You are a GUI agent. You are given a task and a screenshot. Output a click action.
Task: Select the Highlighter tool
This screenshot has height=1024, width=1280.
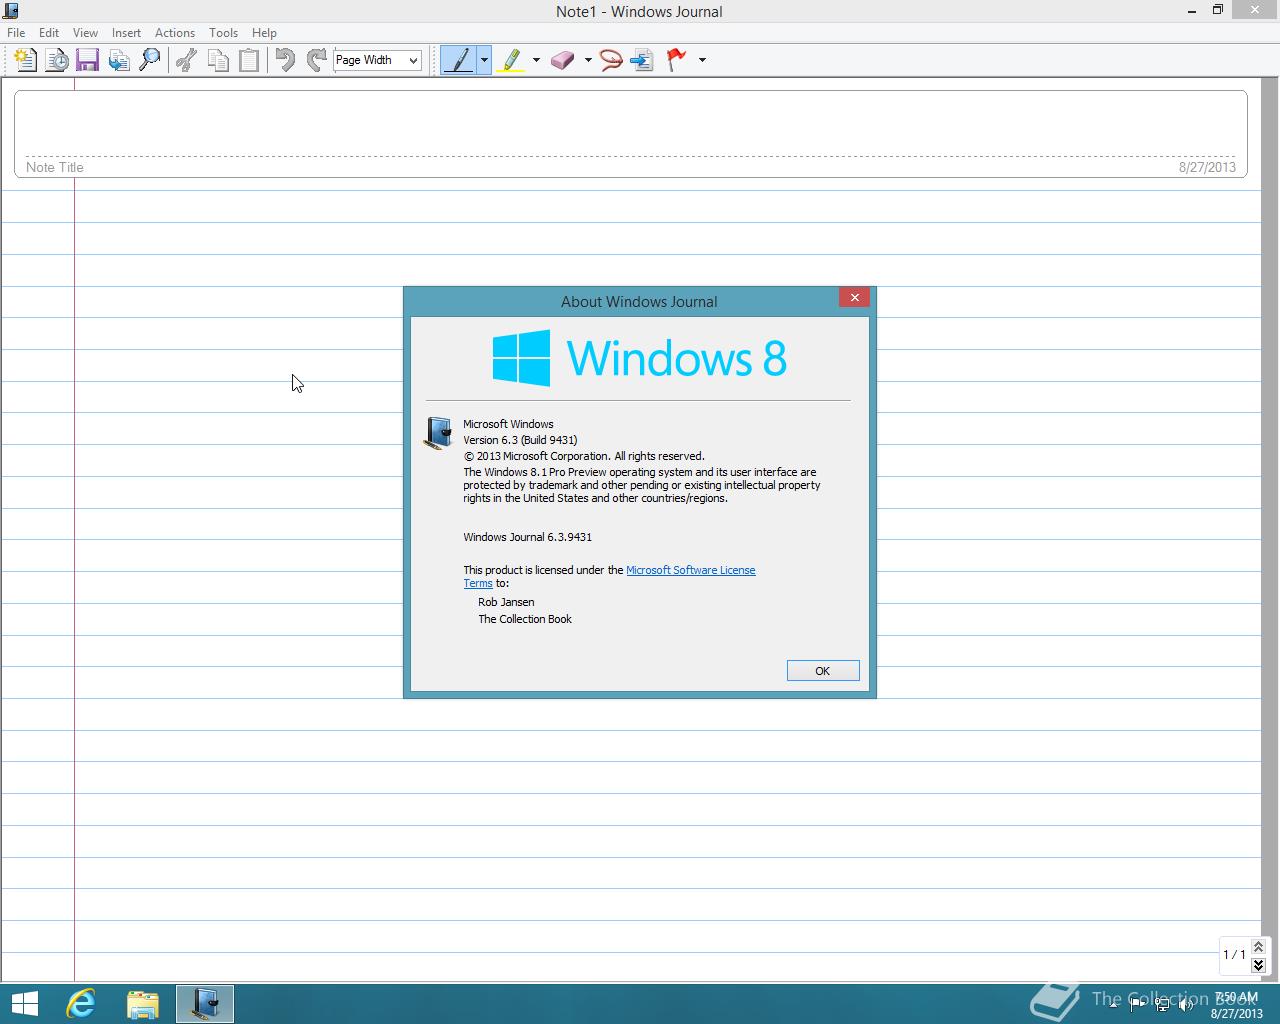pos(512,60)
